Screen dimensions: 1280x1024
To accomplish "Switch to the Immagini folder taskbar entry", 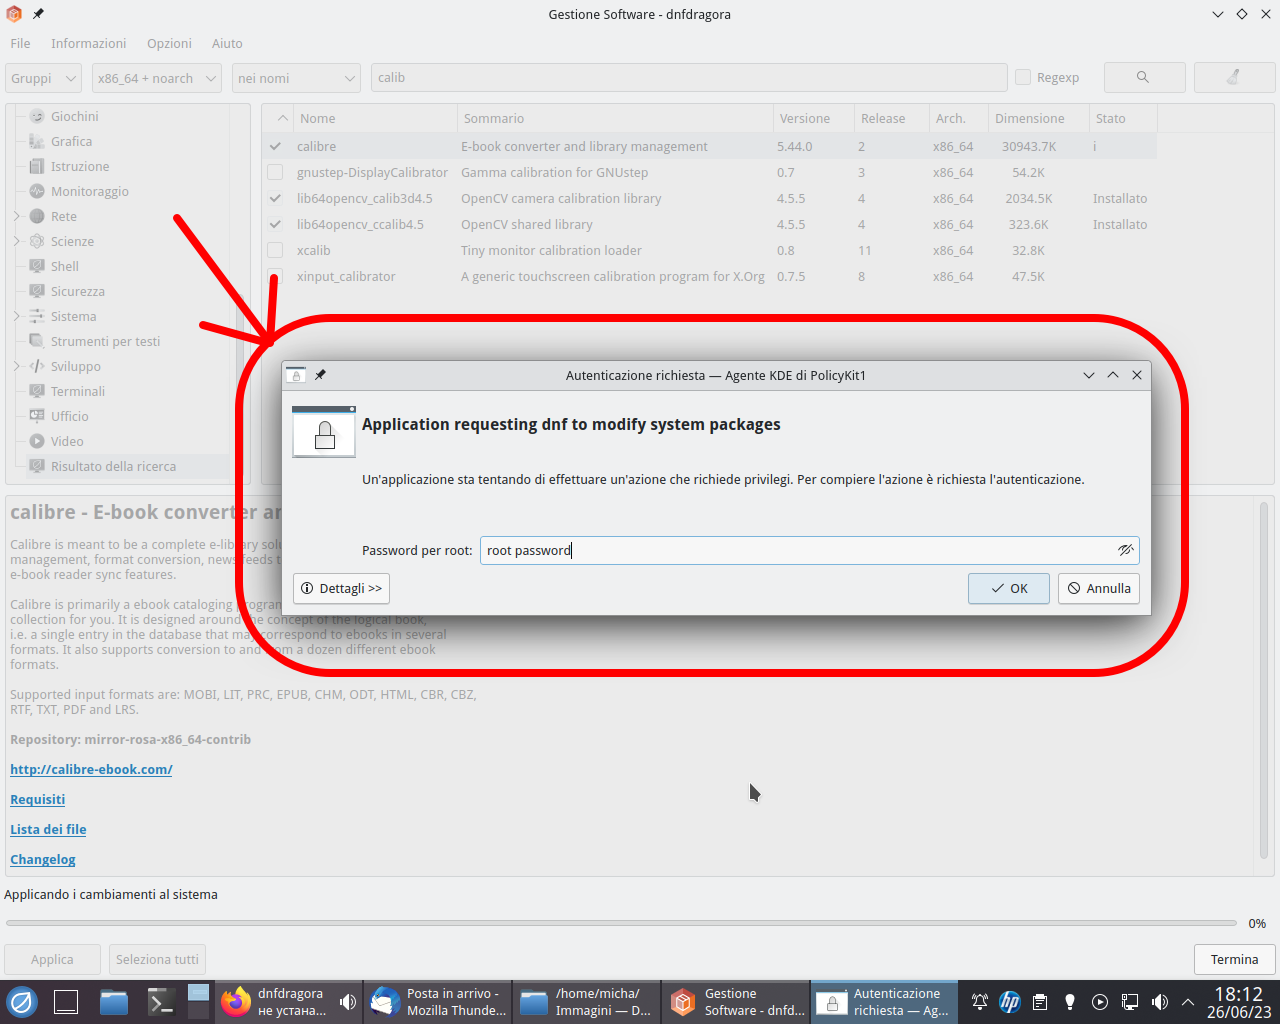I will point(587,1002).
